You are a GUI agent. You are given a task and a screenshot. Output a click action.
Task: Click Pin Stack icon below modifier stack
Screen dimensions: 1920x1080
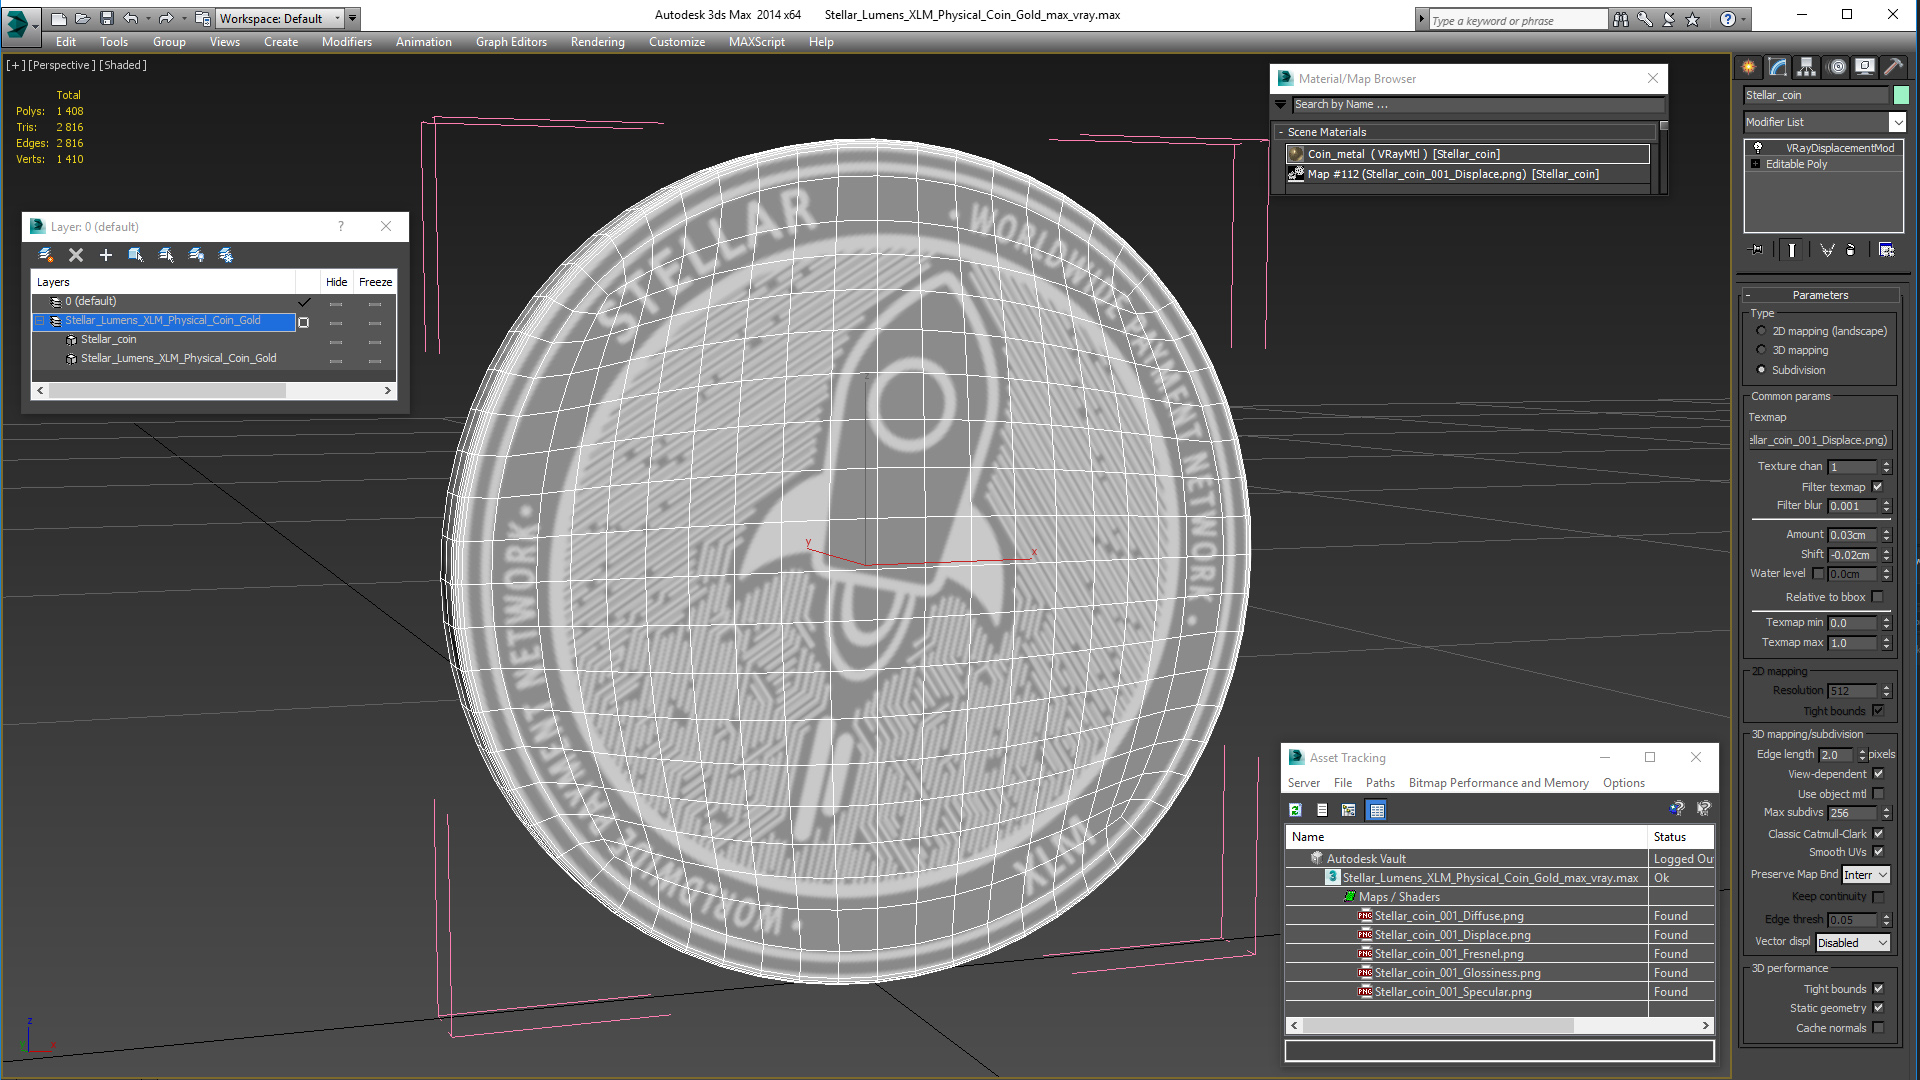pos(1757,250)
